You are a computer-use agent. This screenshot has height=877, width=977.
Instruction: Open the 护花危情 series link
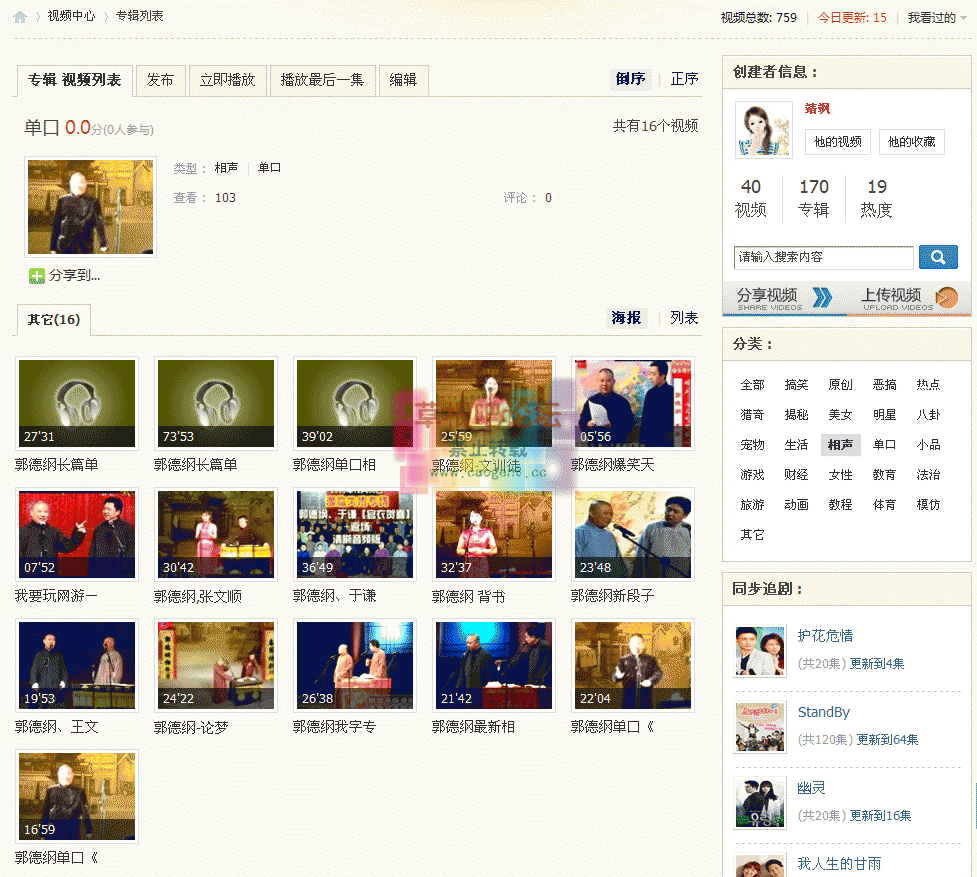click(x=825, y=636)
